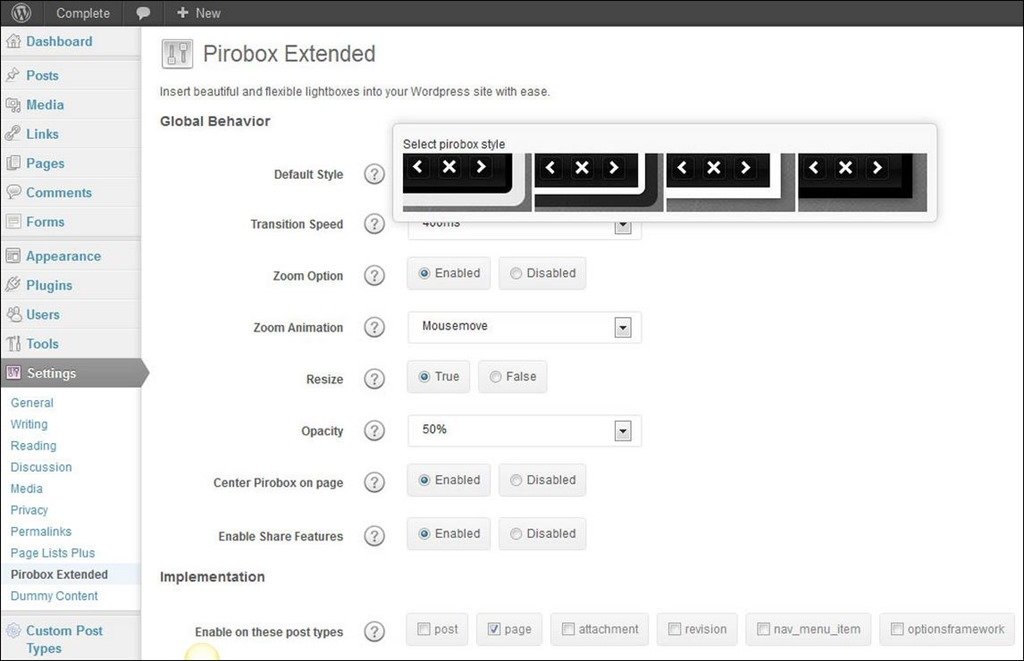The height and width of the screenshot is (661, 1024).
Task: Check the optionsframework checkbox
Action: click(897, 629)
